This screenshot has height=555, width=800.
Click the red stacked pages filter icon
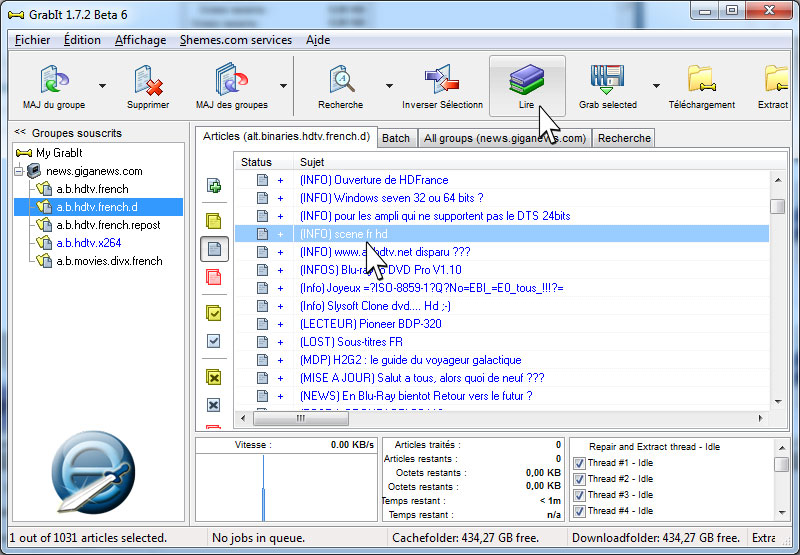tap(214, 277)
